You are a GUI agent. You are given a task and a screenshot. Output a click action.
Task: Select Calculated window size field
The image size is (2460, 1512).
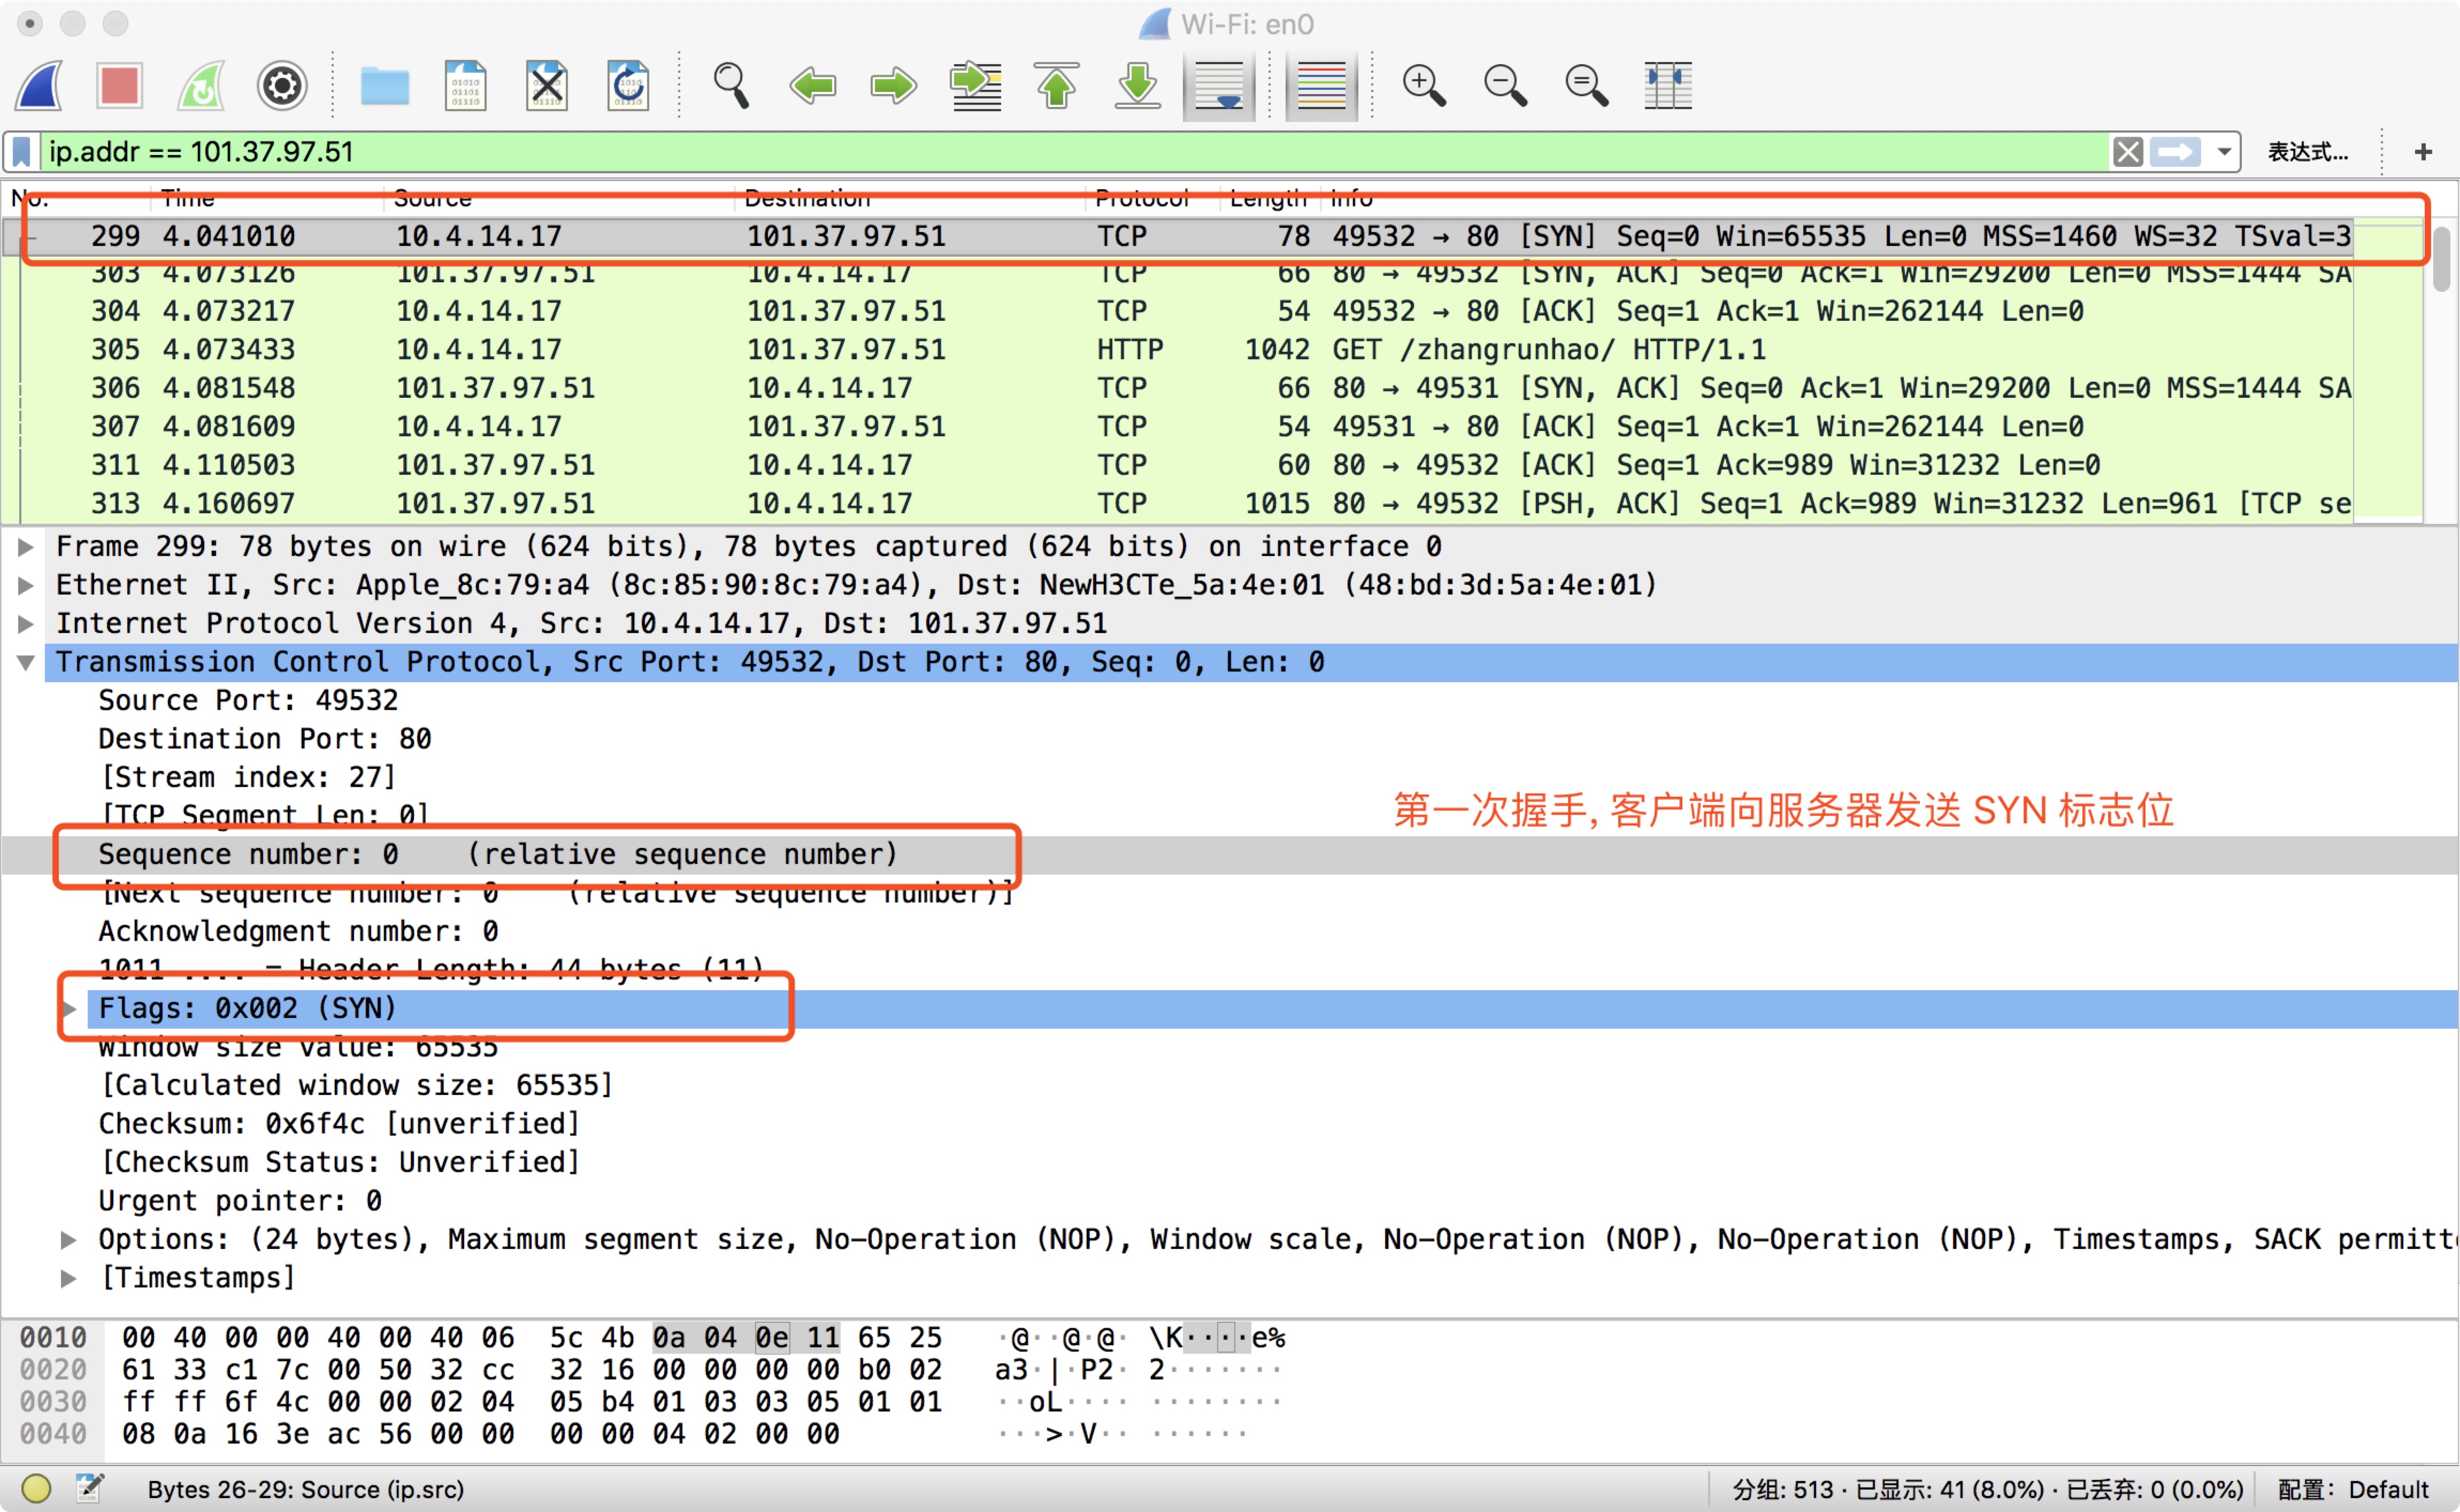[356, 1086]
